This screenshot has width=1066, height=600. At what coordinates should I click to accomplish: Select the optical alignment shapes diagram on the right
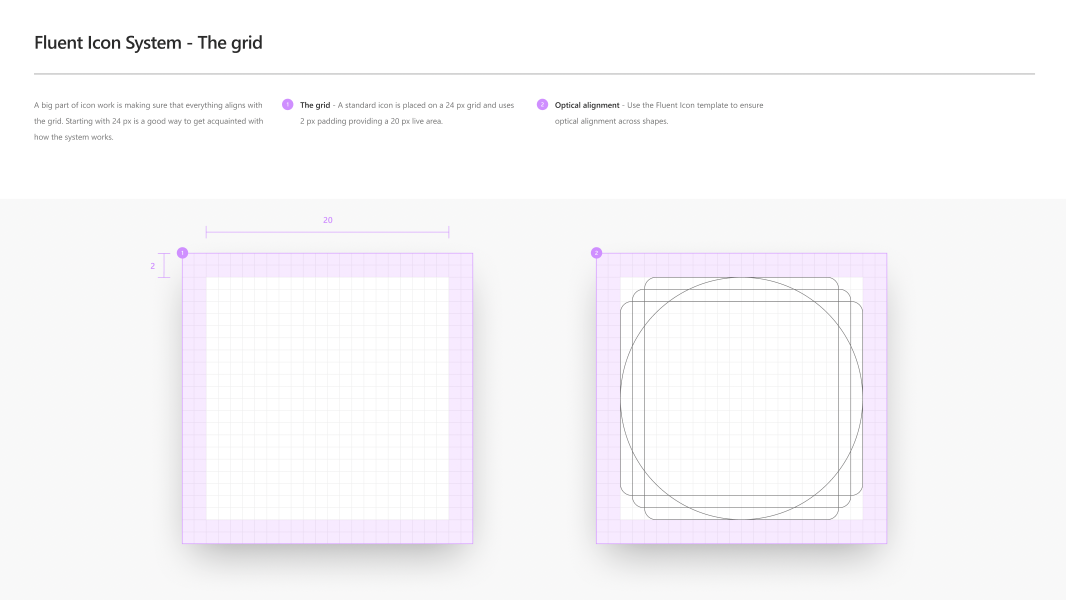pos(741,398)
